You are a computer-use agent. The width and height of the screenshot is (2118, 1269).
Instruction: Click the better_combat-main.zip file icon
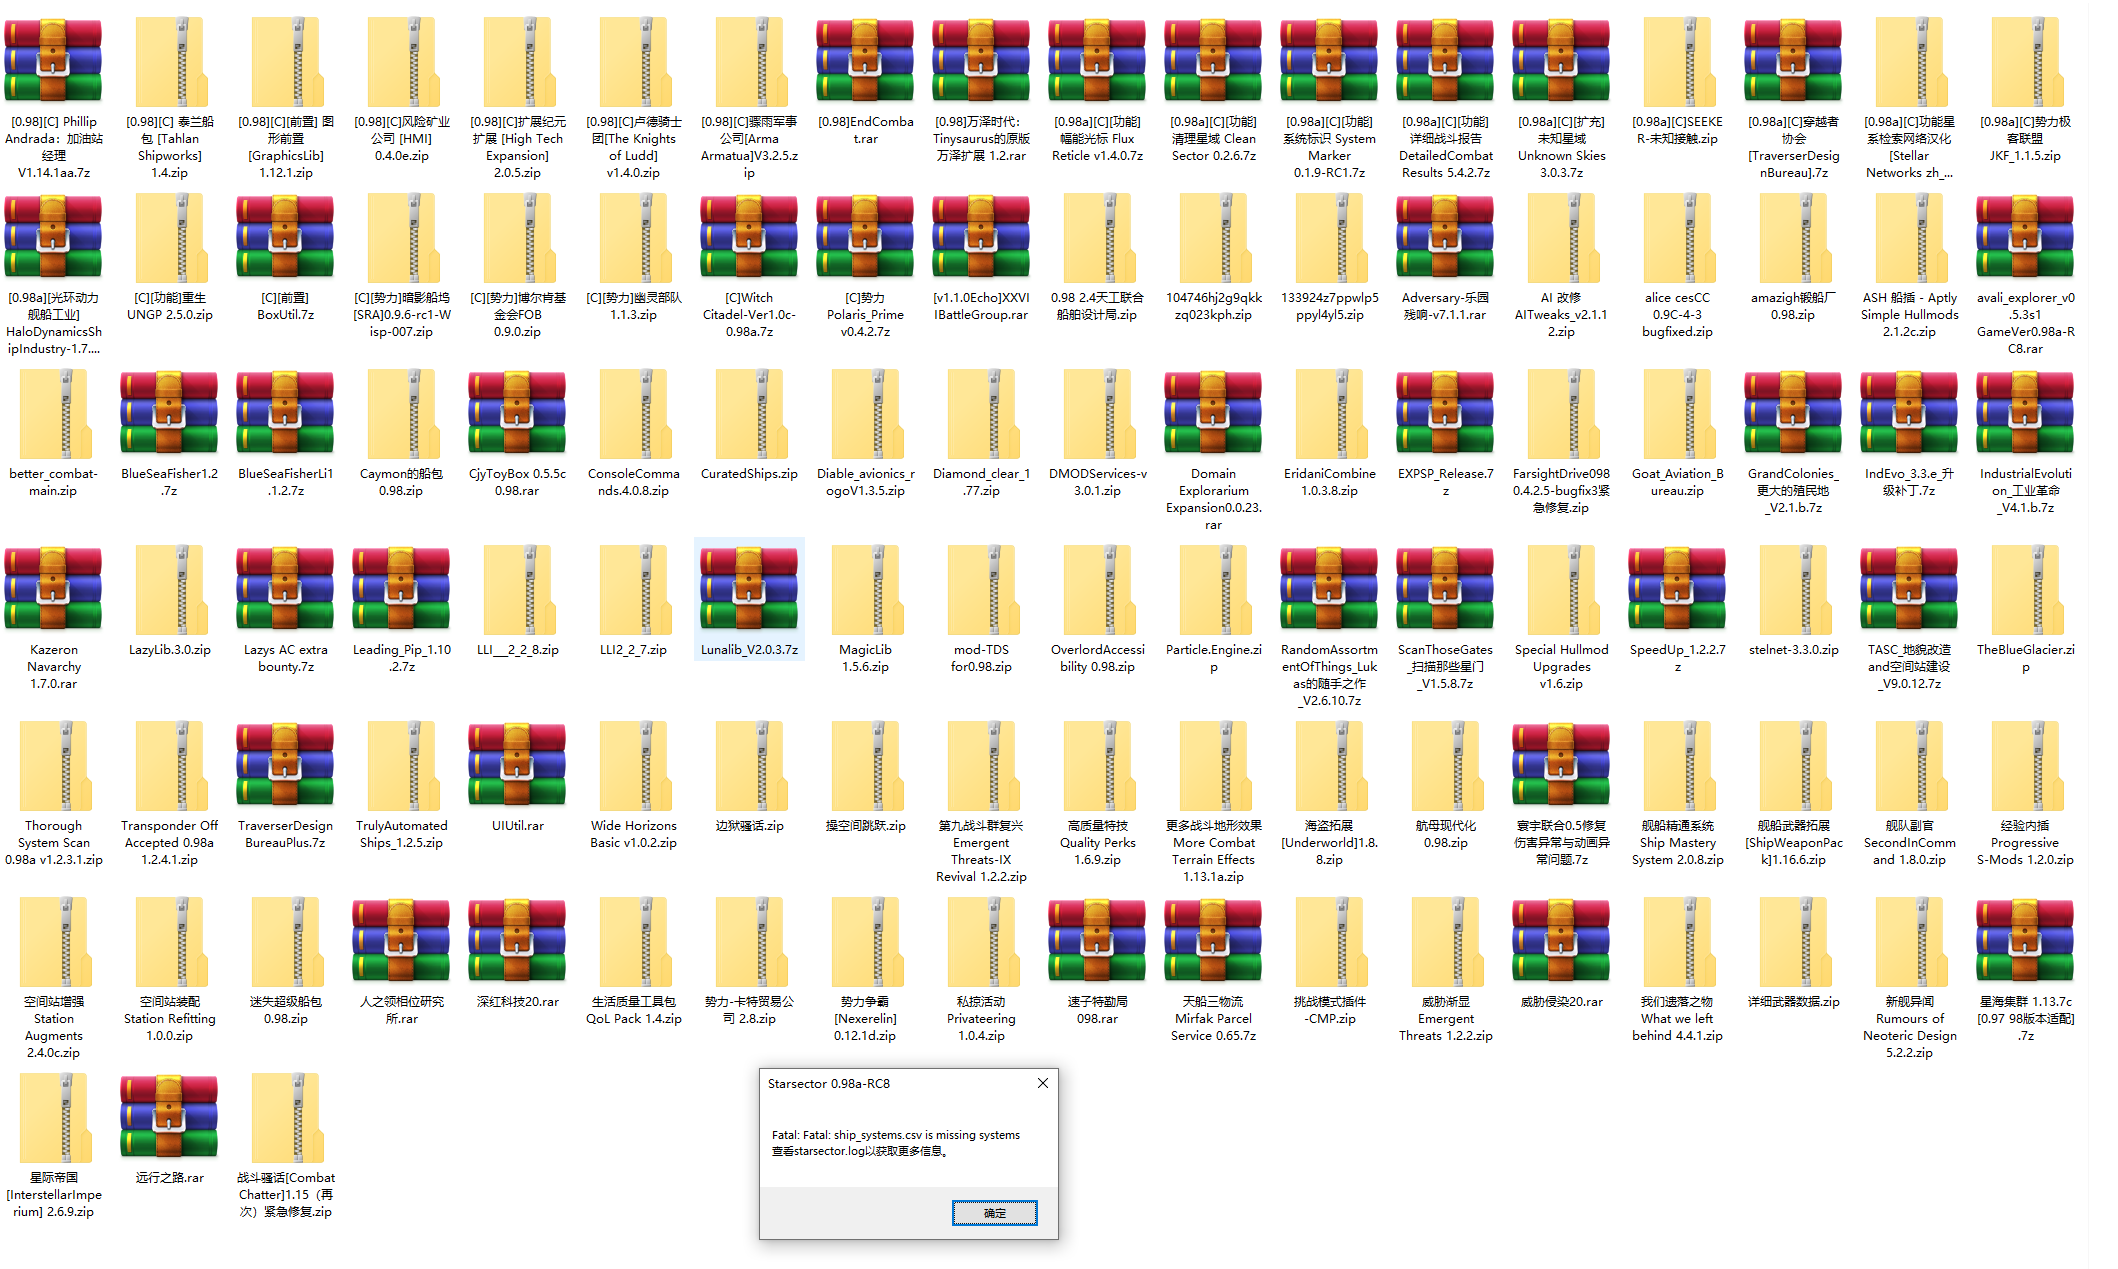coord(54,413)
